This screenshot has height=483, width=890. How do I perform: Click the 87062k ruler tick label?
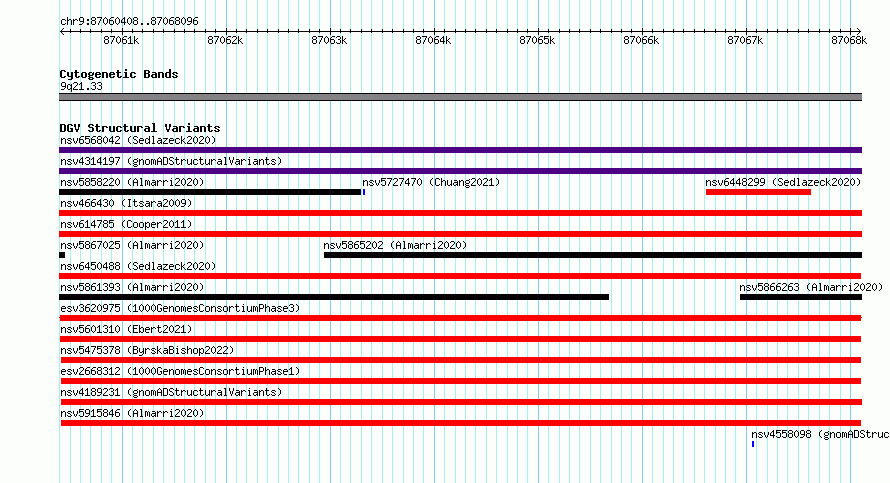click(x=225, y=41)
